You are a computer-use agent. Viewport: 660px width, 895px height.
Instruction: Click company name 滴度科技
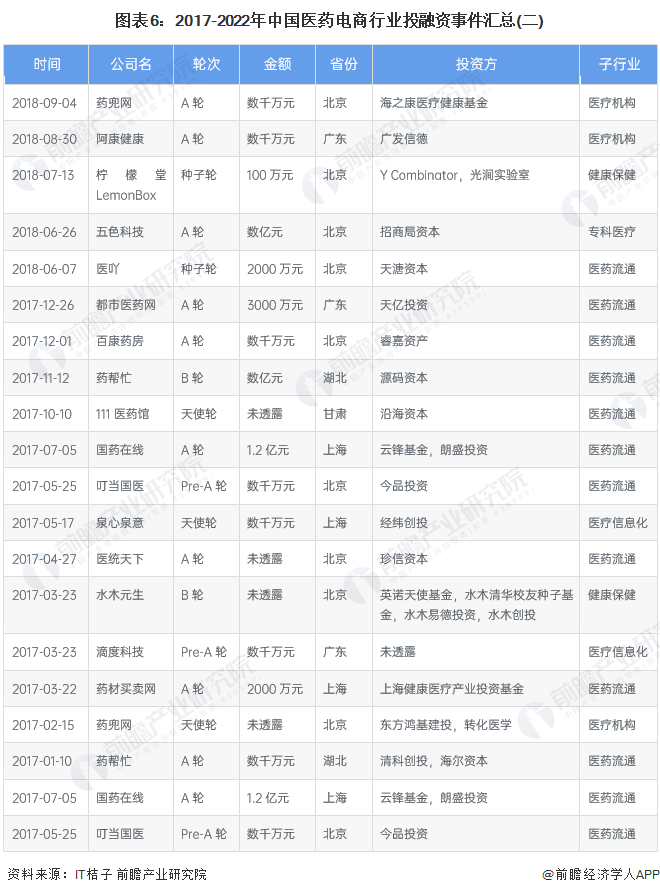point(120,652)
